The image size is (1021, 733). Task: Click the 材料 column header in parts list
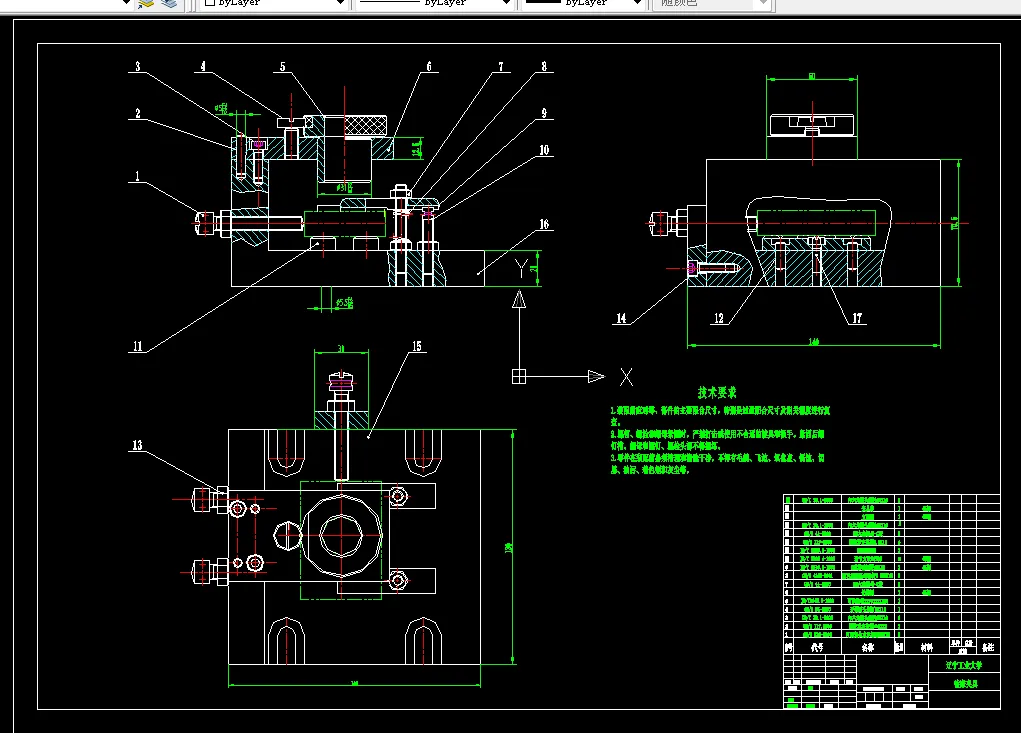tap(926, 647)
